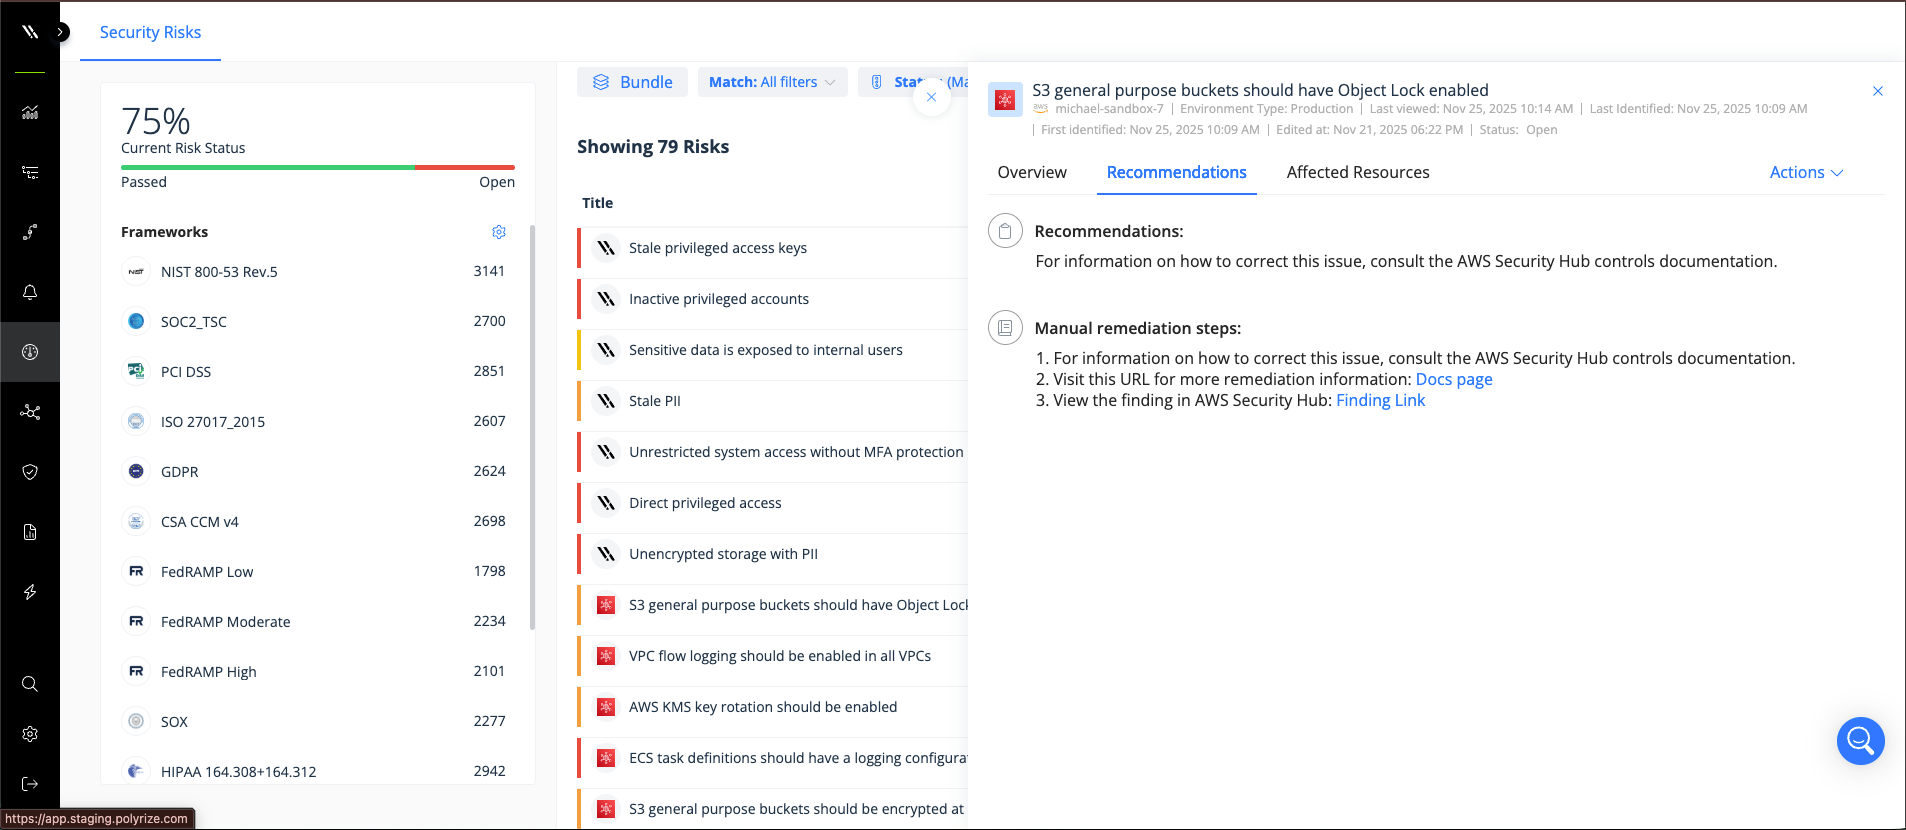Open settings gear at sidebar bottom
The image size is (1906, 830).
coord(30,734)
